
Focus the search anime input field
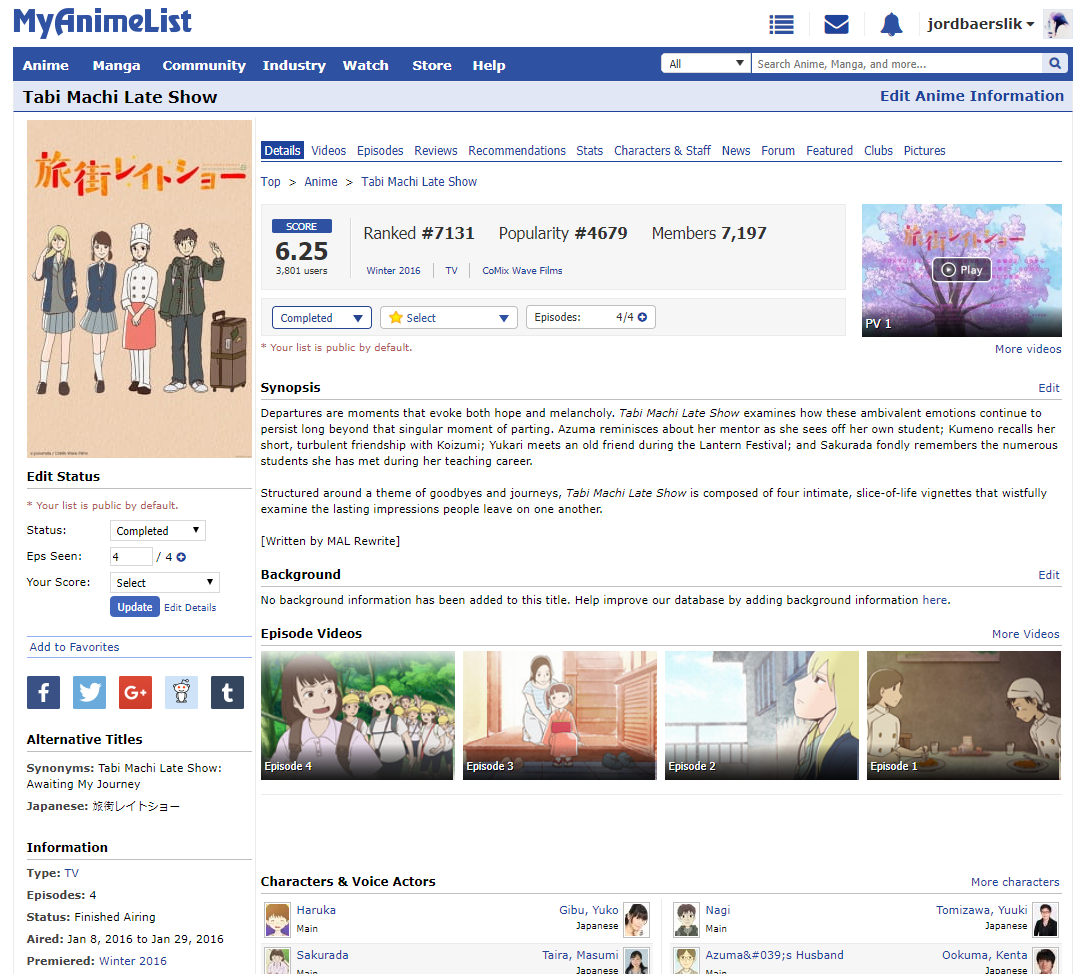[x=897, y=64]
